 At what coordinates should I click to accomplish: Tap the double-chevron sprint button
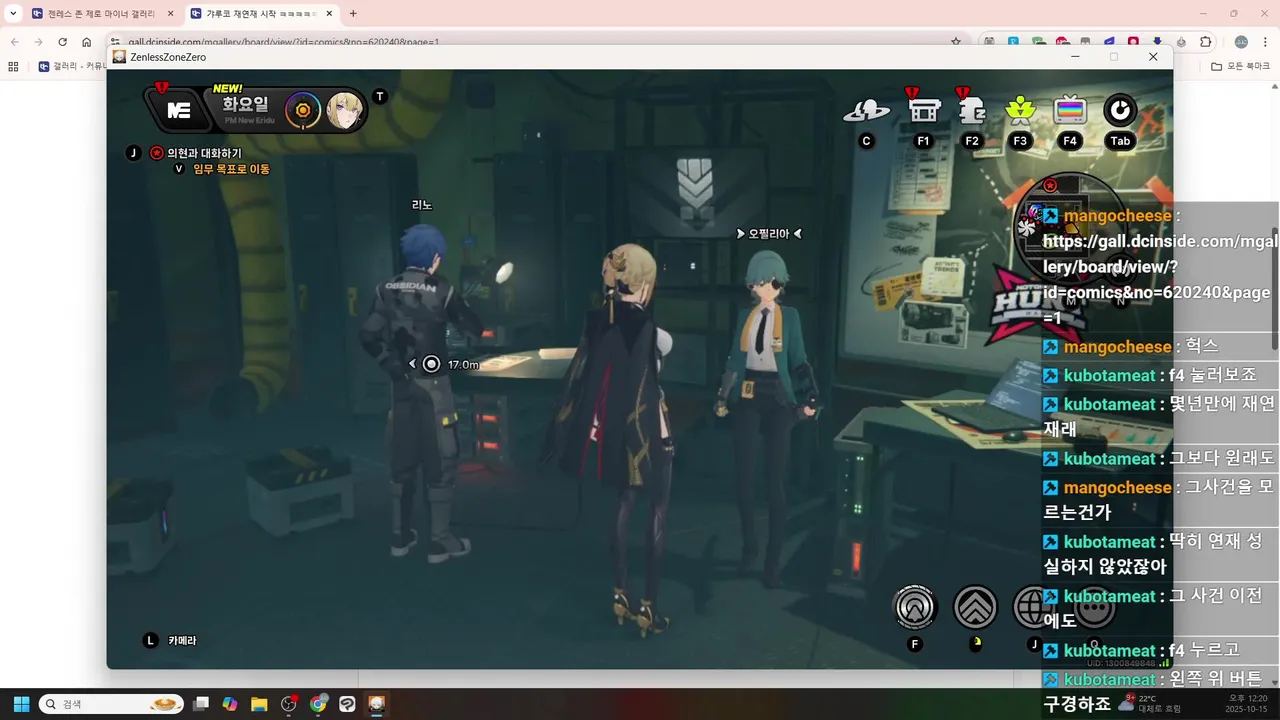click(975, 606)
